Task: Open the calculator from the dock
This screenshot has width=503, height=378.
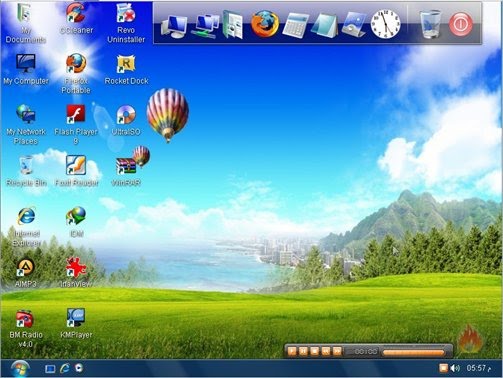Action: pos(295,25)
